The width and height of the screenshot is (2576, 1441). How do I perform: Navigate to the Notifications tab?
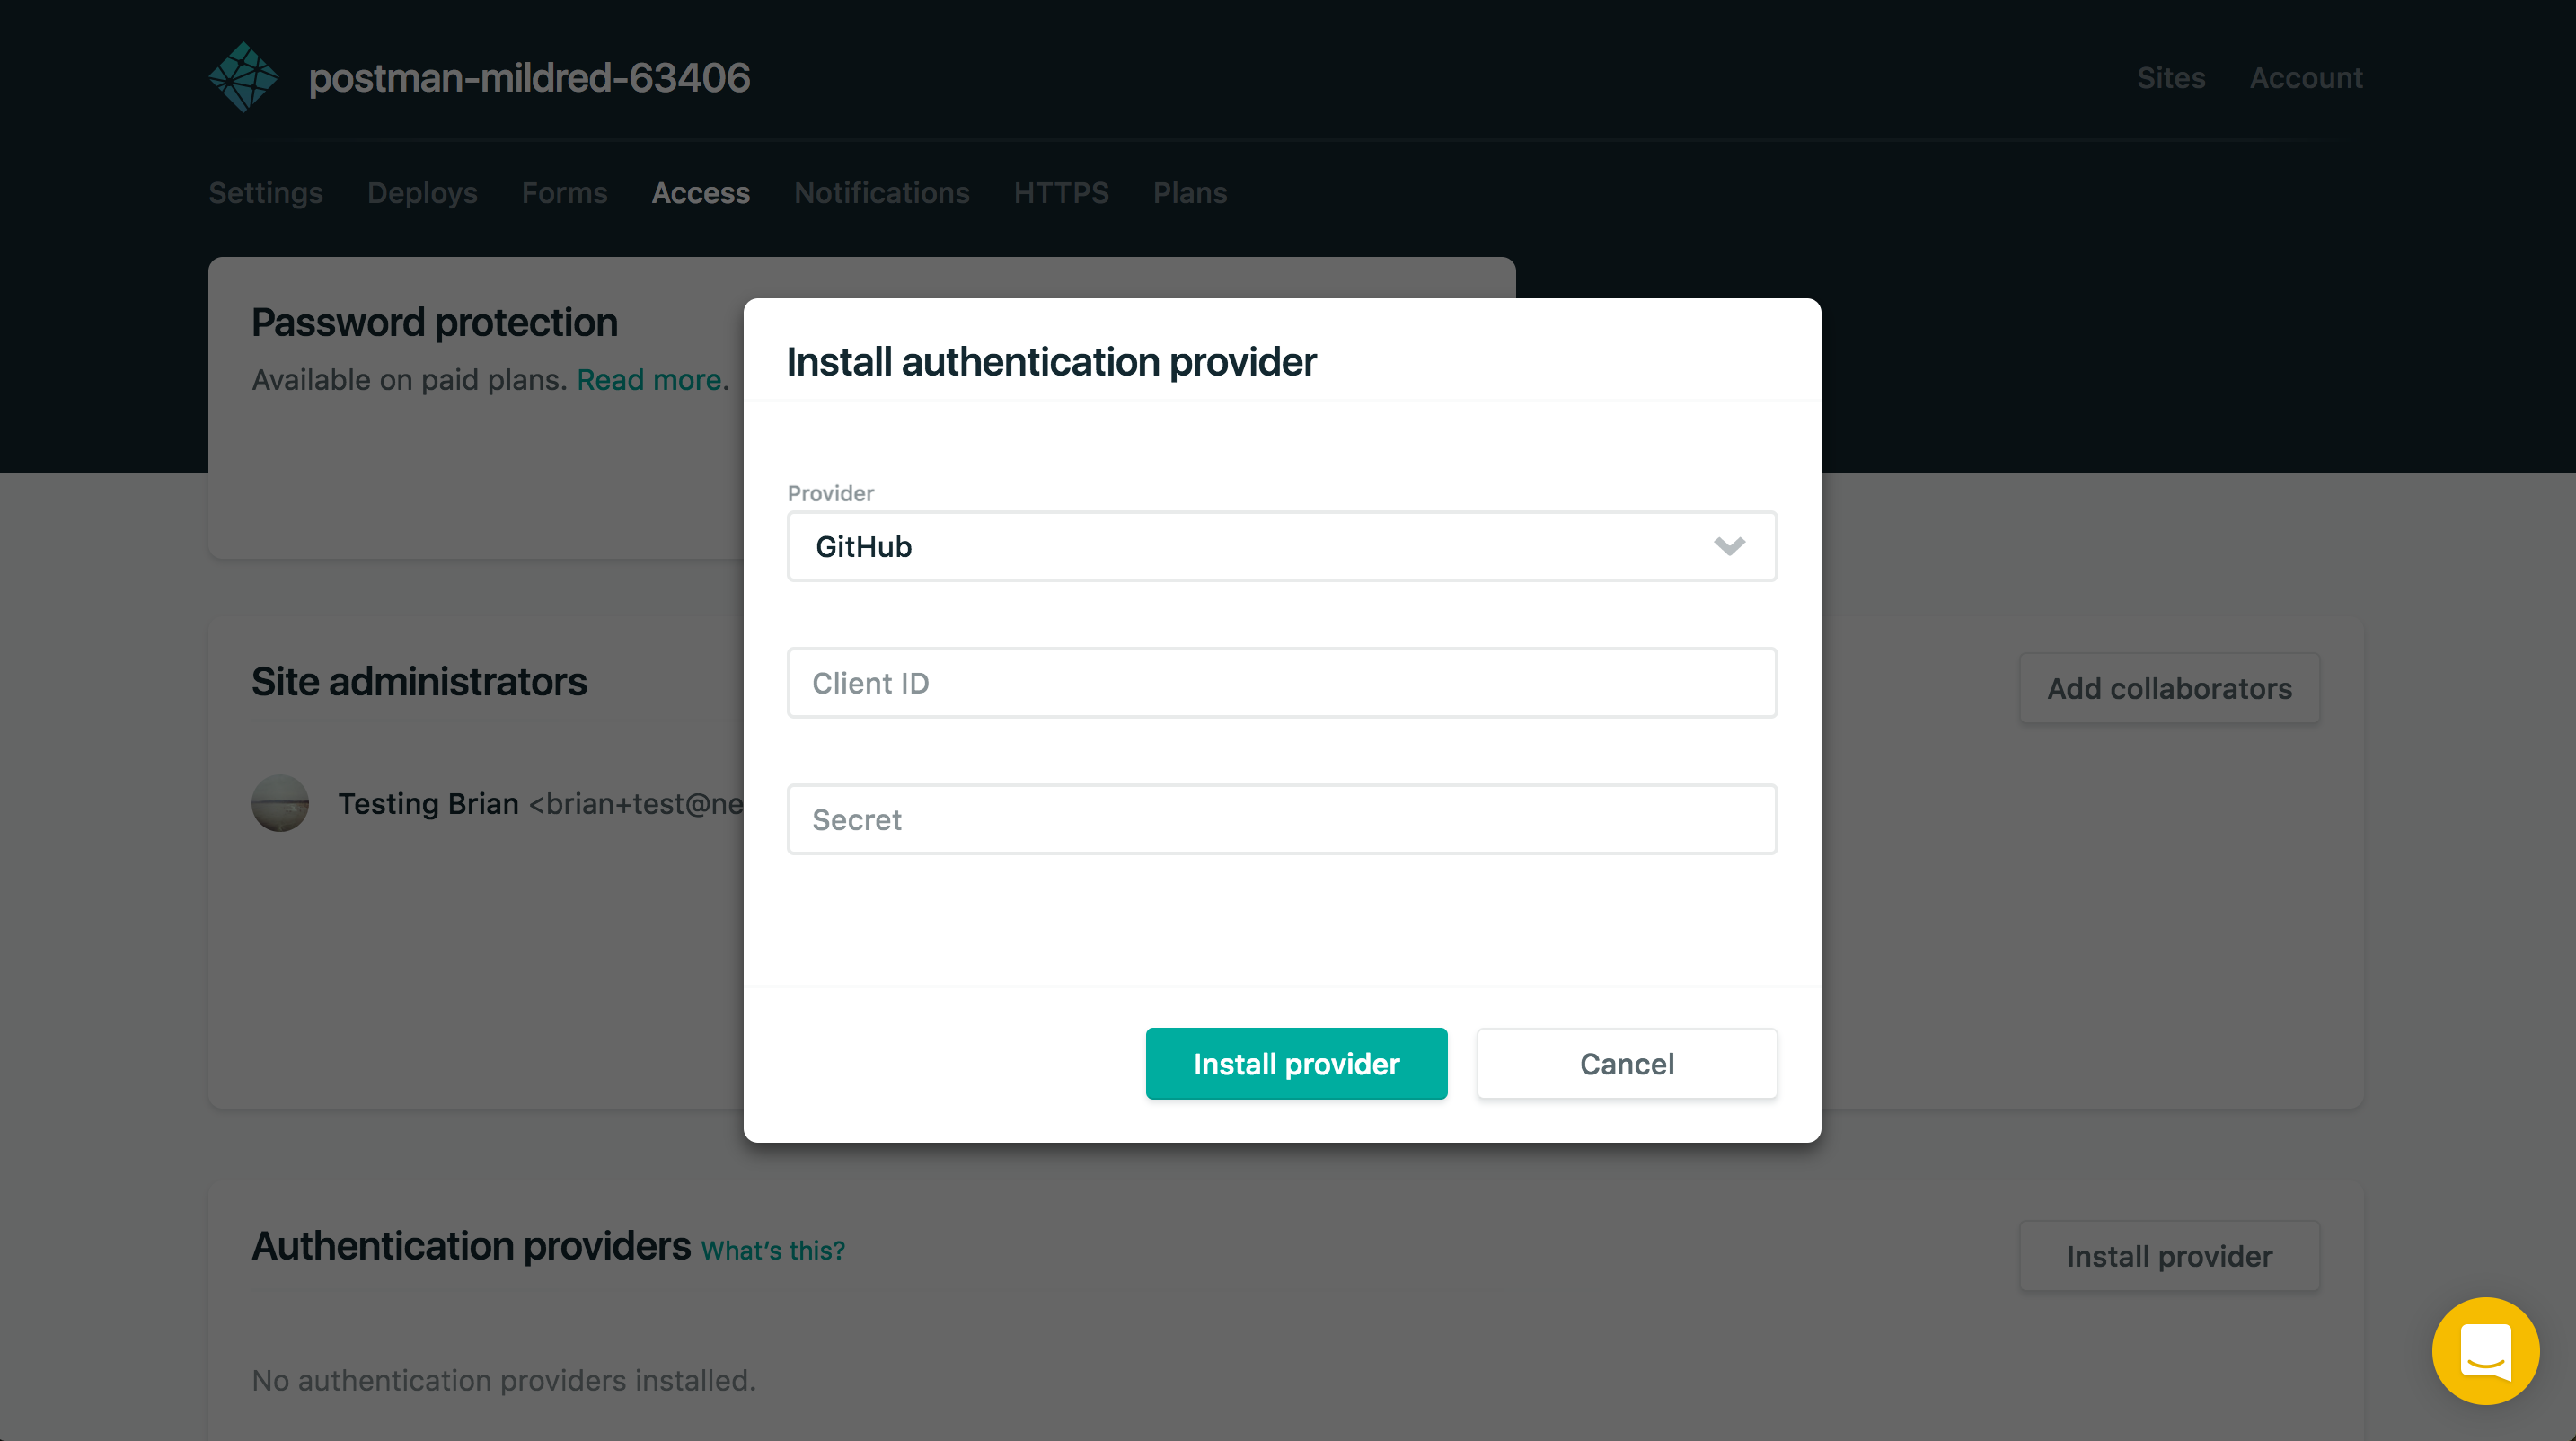point(882,193)
